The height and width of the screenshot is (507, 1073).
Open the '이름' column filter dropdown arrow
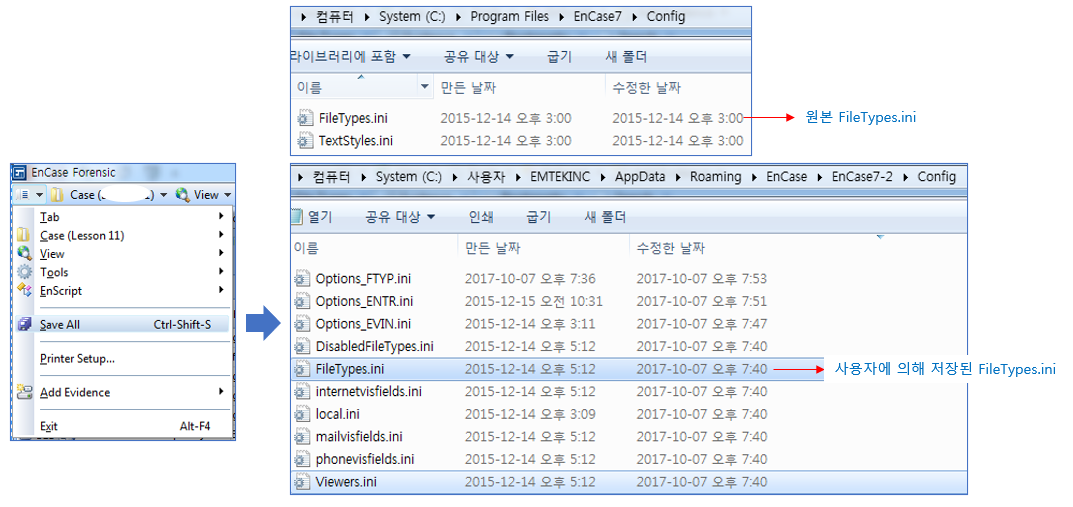click(x=425, y=88)
